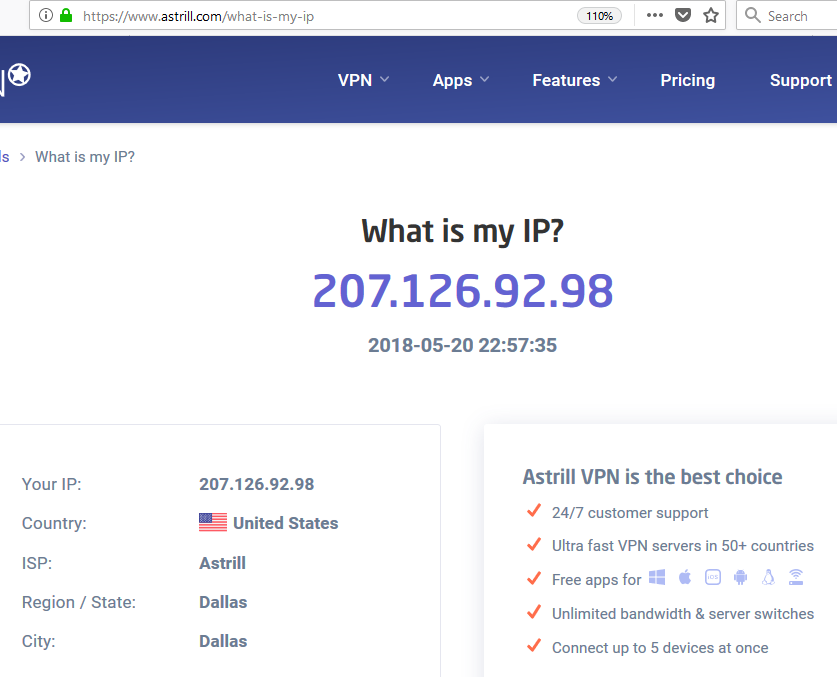Screen dimensions: 837x677
Task: Click the large 207.126.92.98 IP address
Action: (x=463, y=290)
